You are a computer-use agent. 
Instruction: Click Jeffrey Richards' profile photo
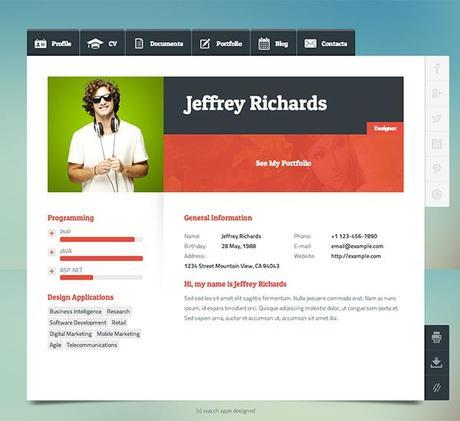click(106, 134)
